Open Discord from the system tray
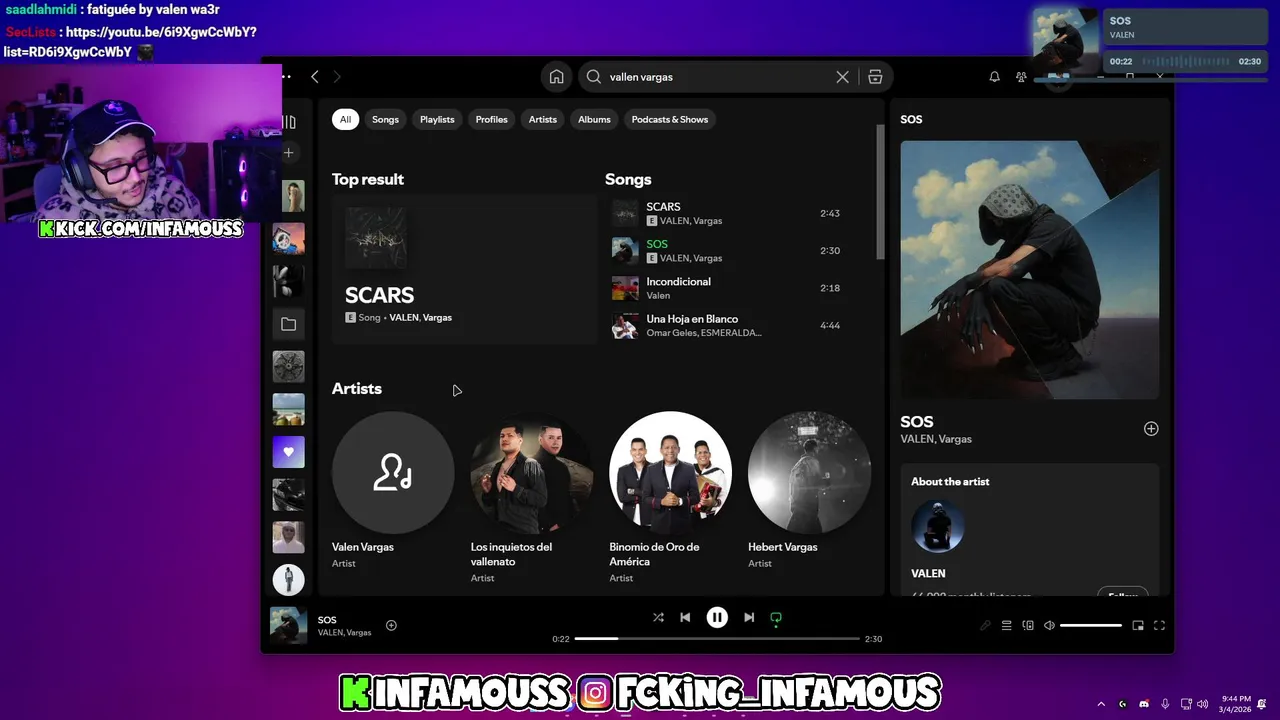 pyautogui.click(x=1144, y=704)
